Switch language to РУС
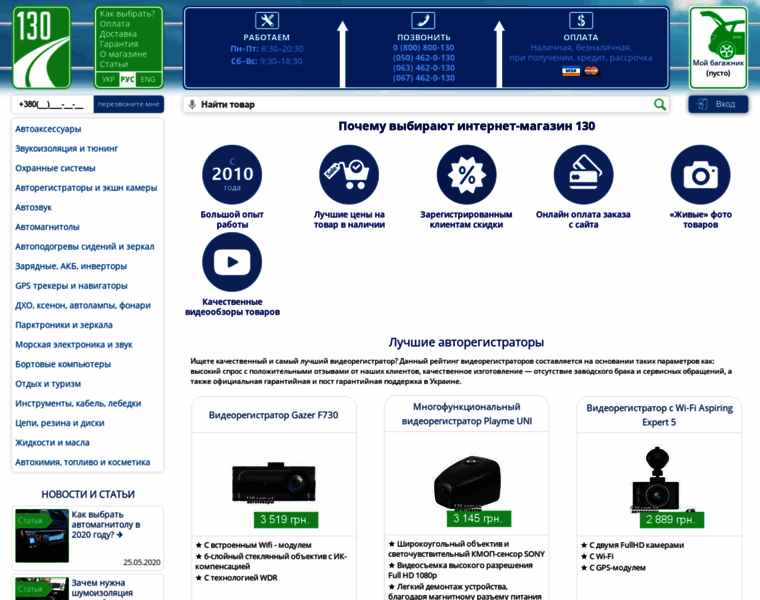This screenshot has width=760, height=600. coord(127,79)
